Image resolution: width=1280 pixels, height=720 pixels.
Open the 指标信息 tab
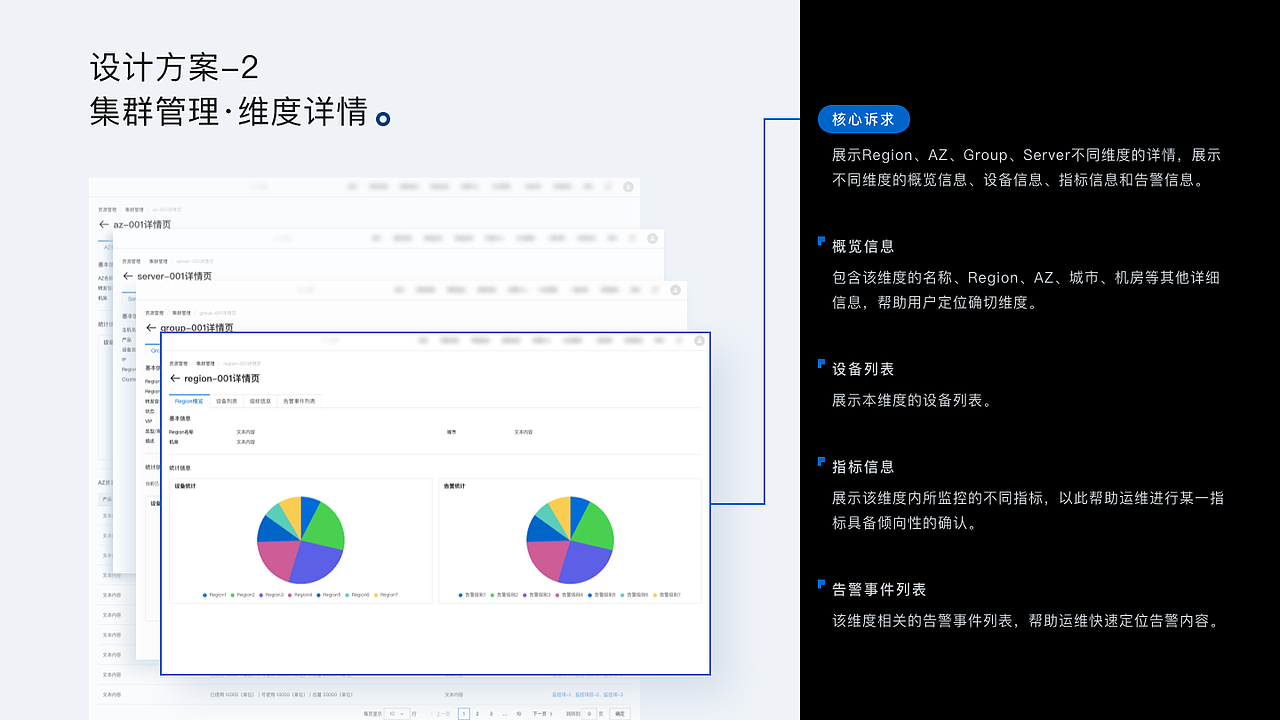tap(262, 401)
